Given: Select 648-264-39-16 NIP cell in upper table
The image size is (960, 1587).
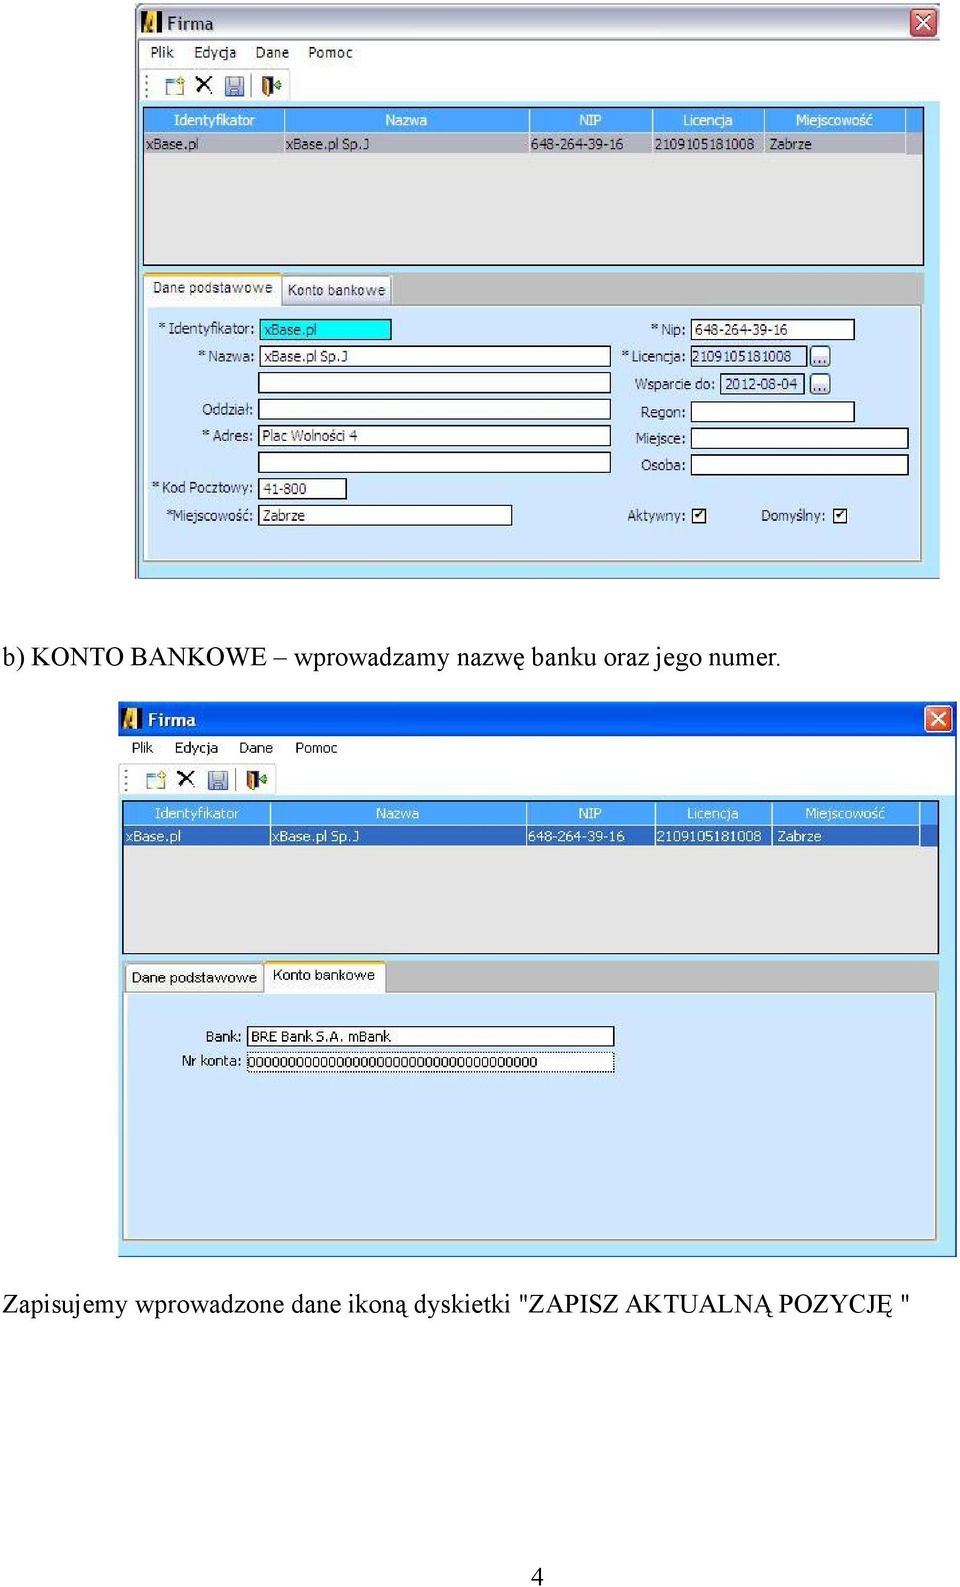Looking at the screenshot, I should (x=590, y=144).
